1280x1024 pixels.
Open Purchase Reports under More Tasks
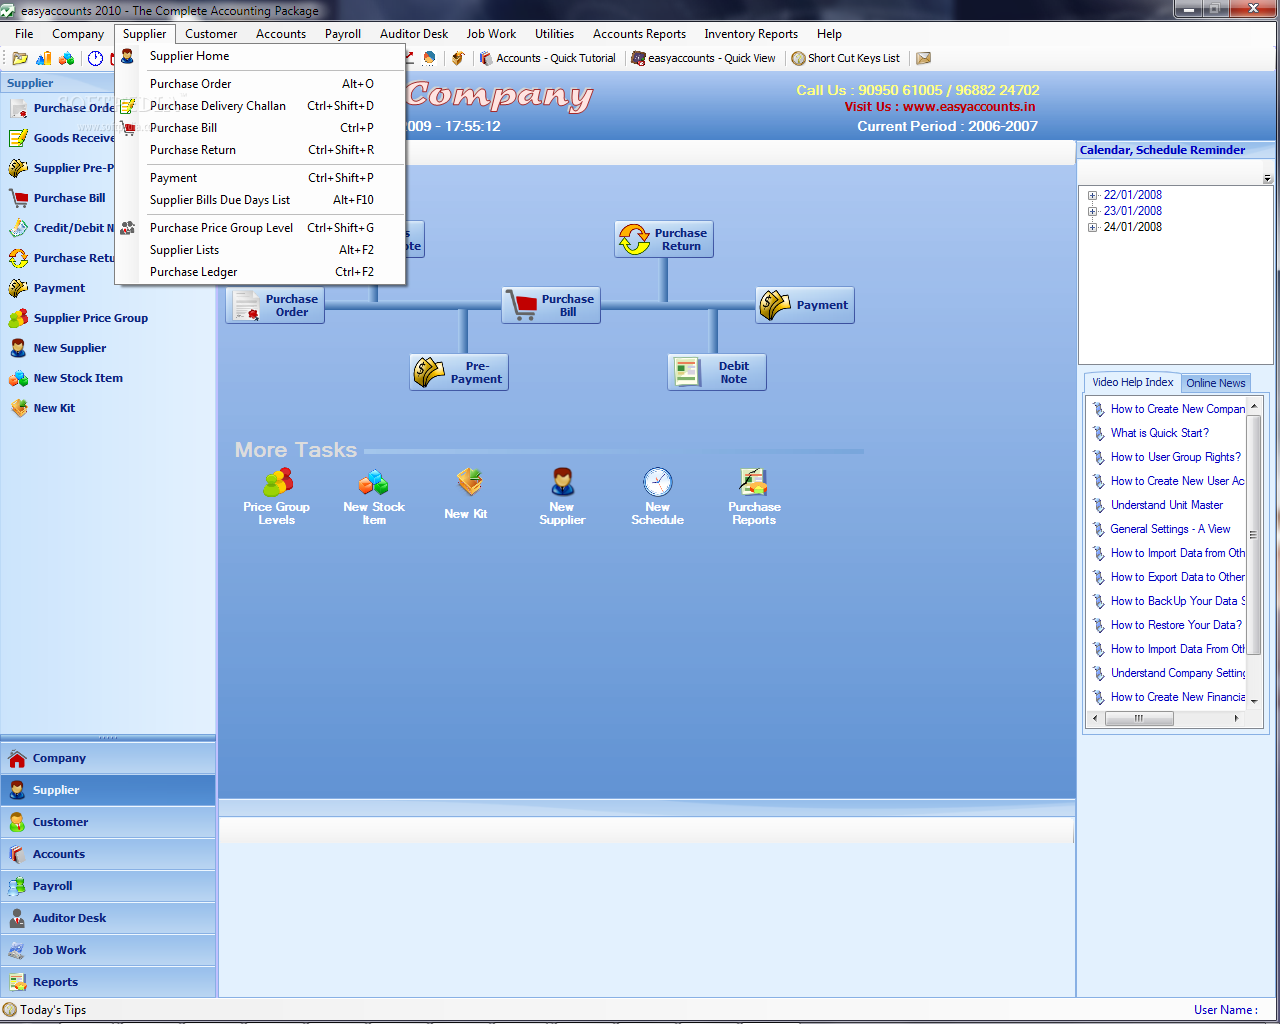[x=754, y=496]
